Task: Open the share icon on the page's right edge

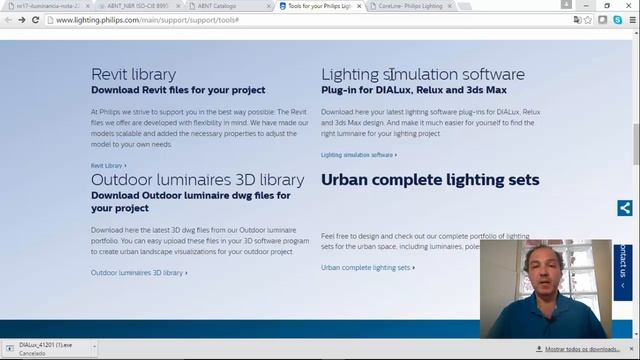Action: pyautogui.click(x=624, y=208)
